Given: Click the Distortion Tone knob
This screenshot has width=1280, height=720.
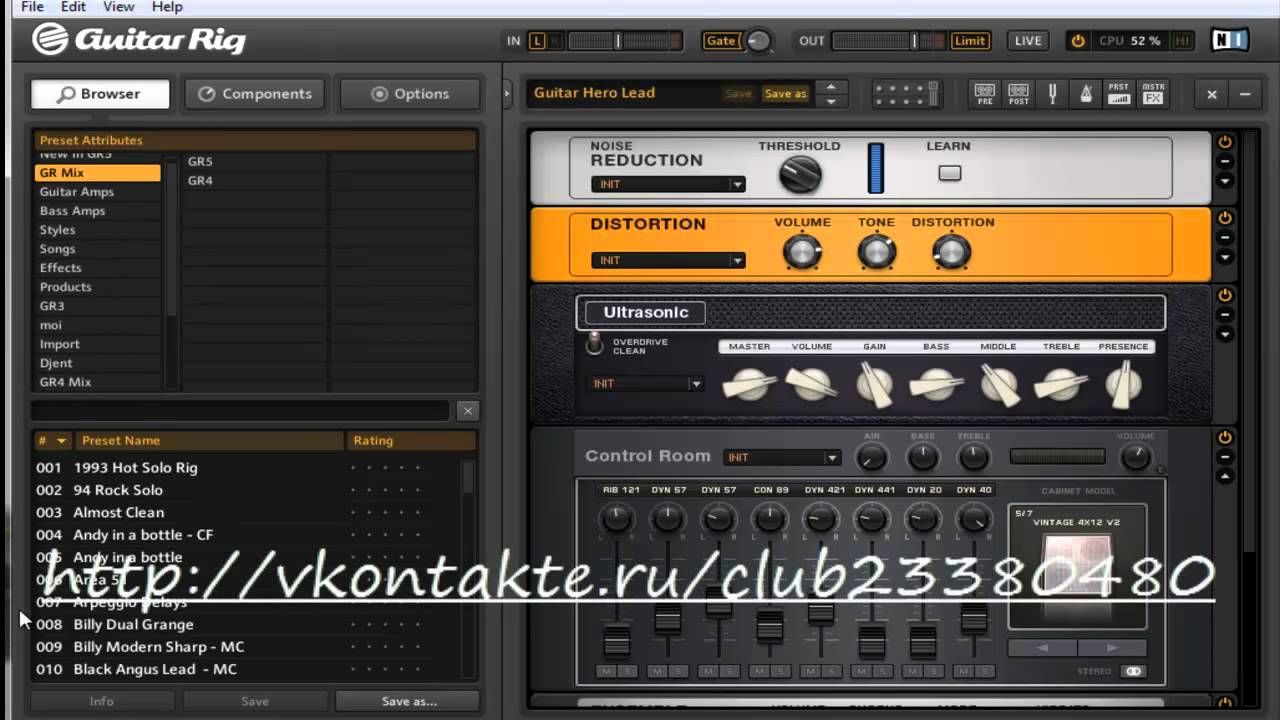Looking at the screenshot, I should [877, 252].
